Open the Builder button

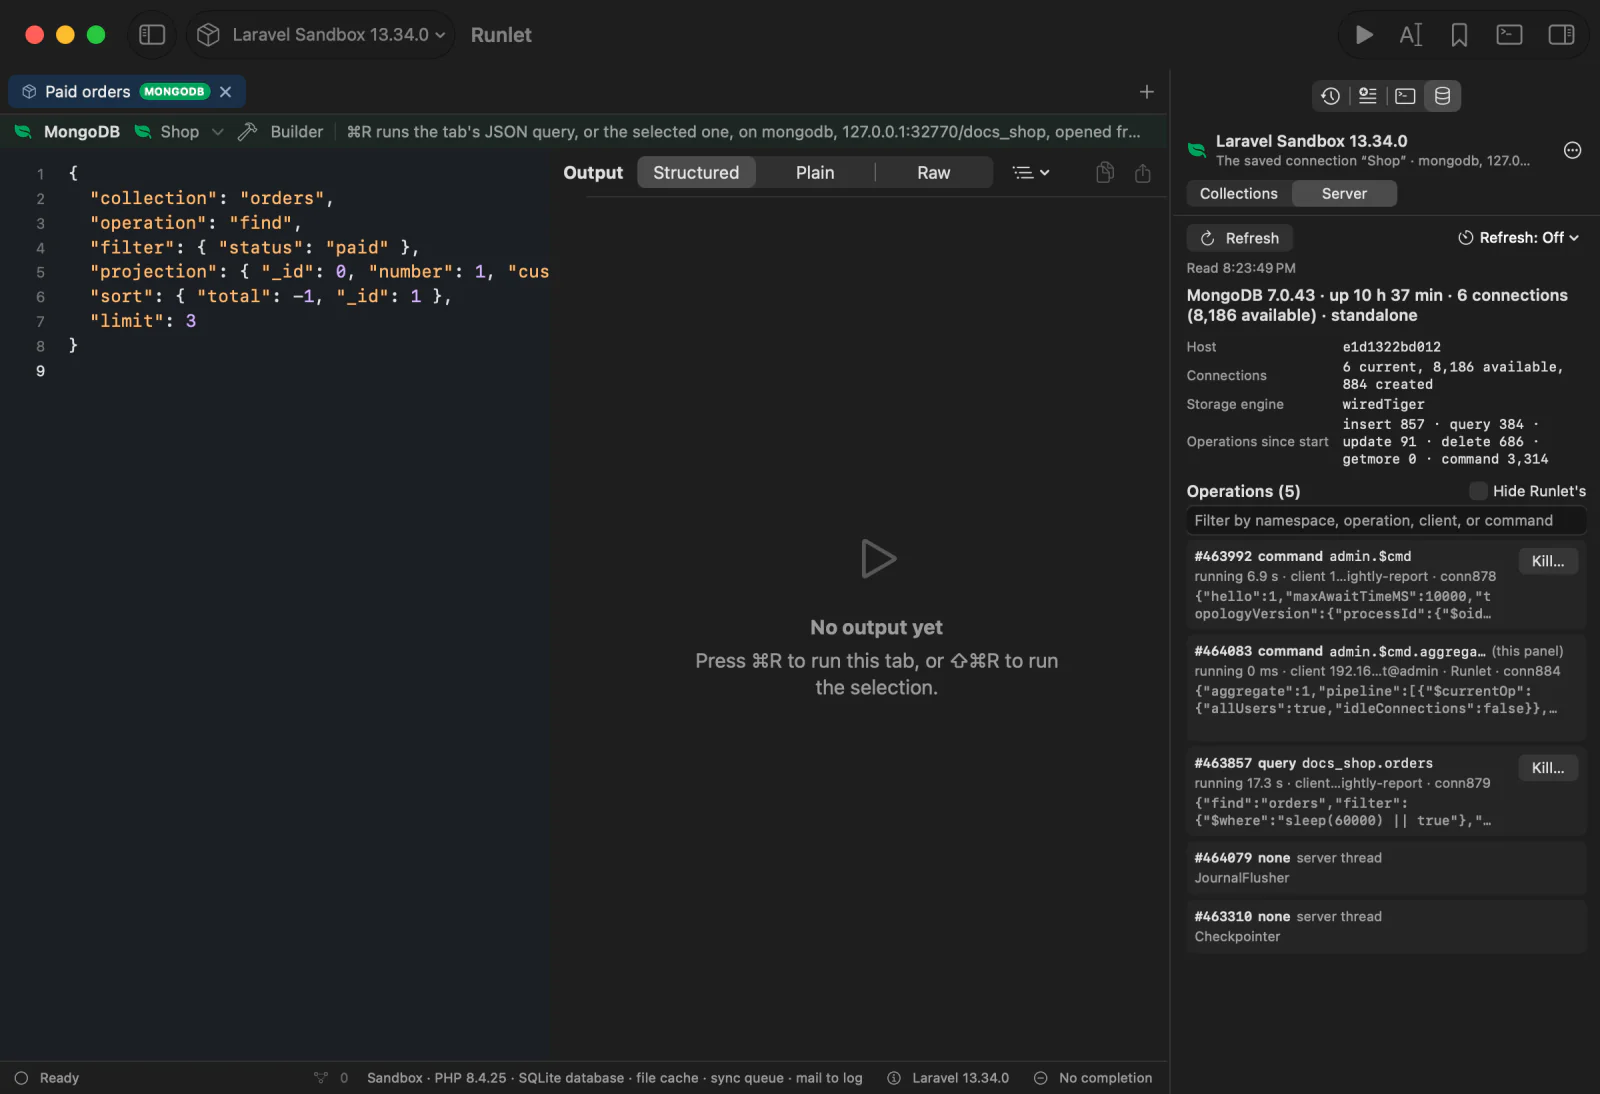tap(281, 132)
